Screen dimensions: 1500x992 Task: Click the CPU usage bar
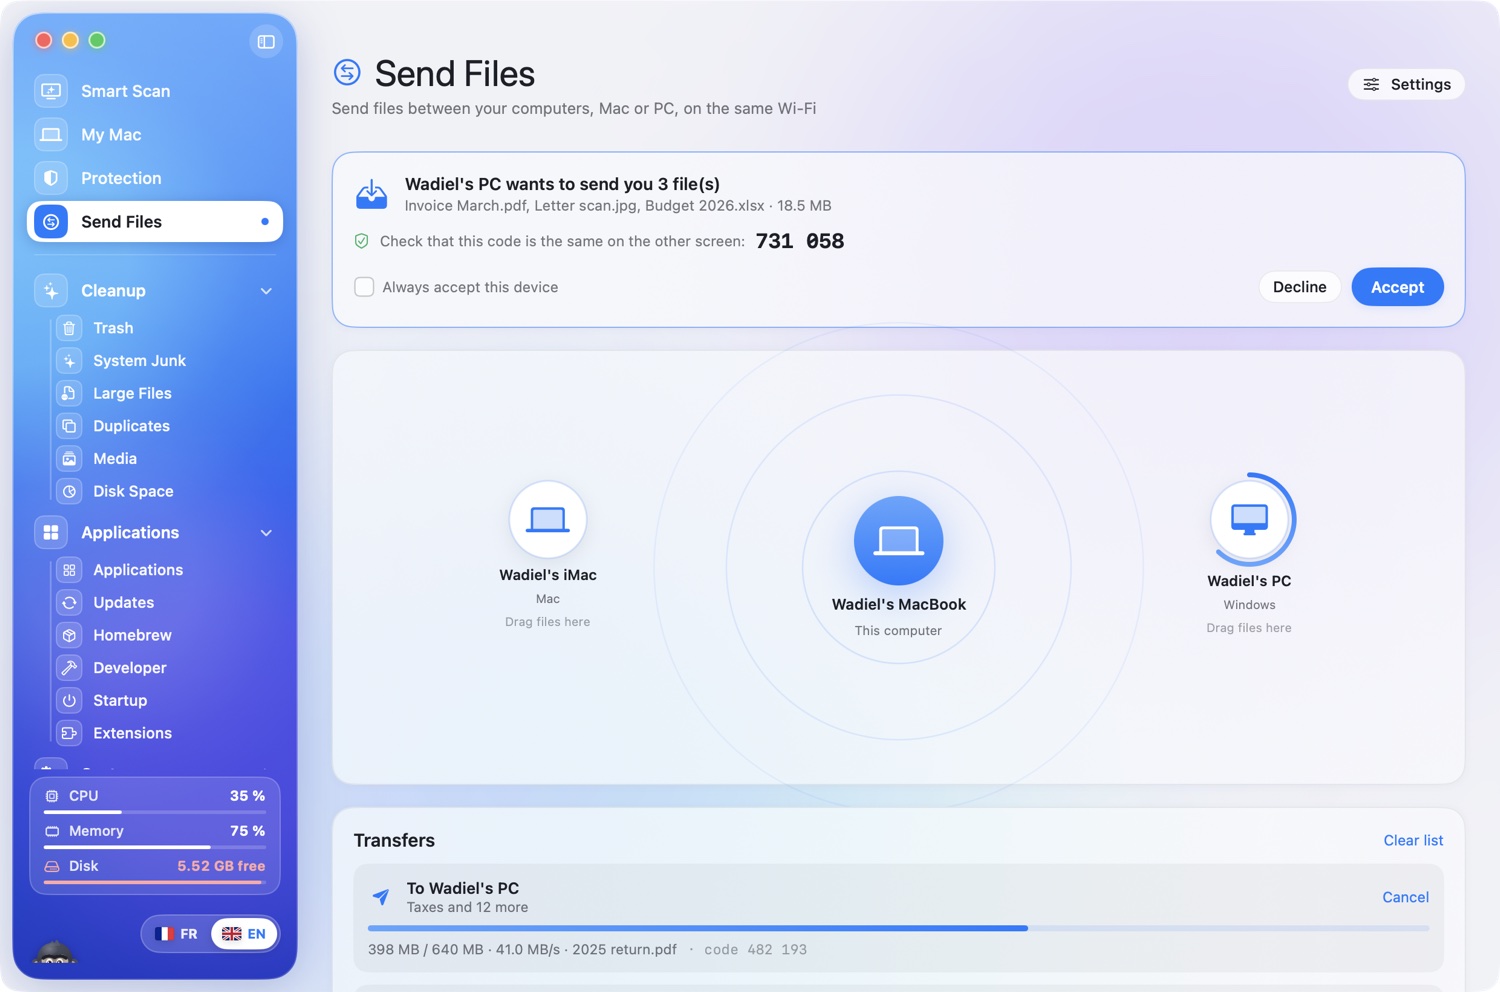[155, 812]
